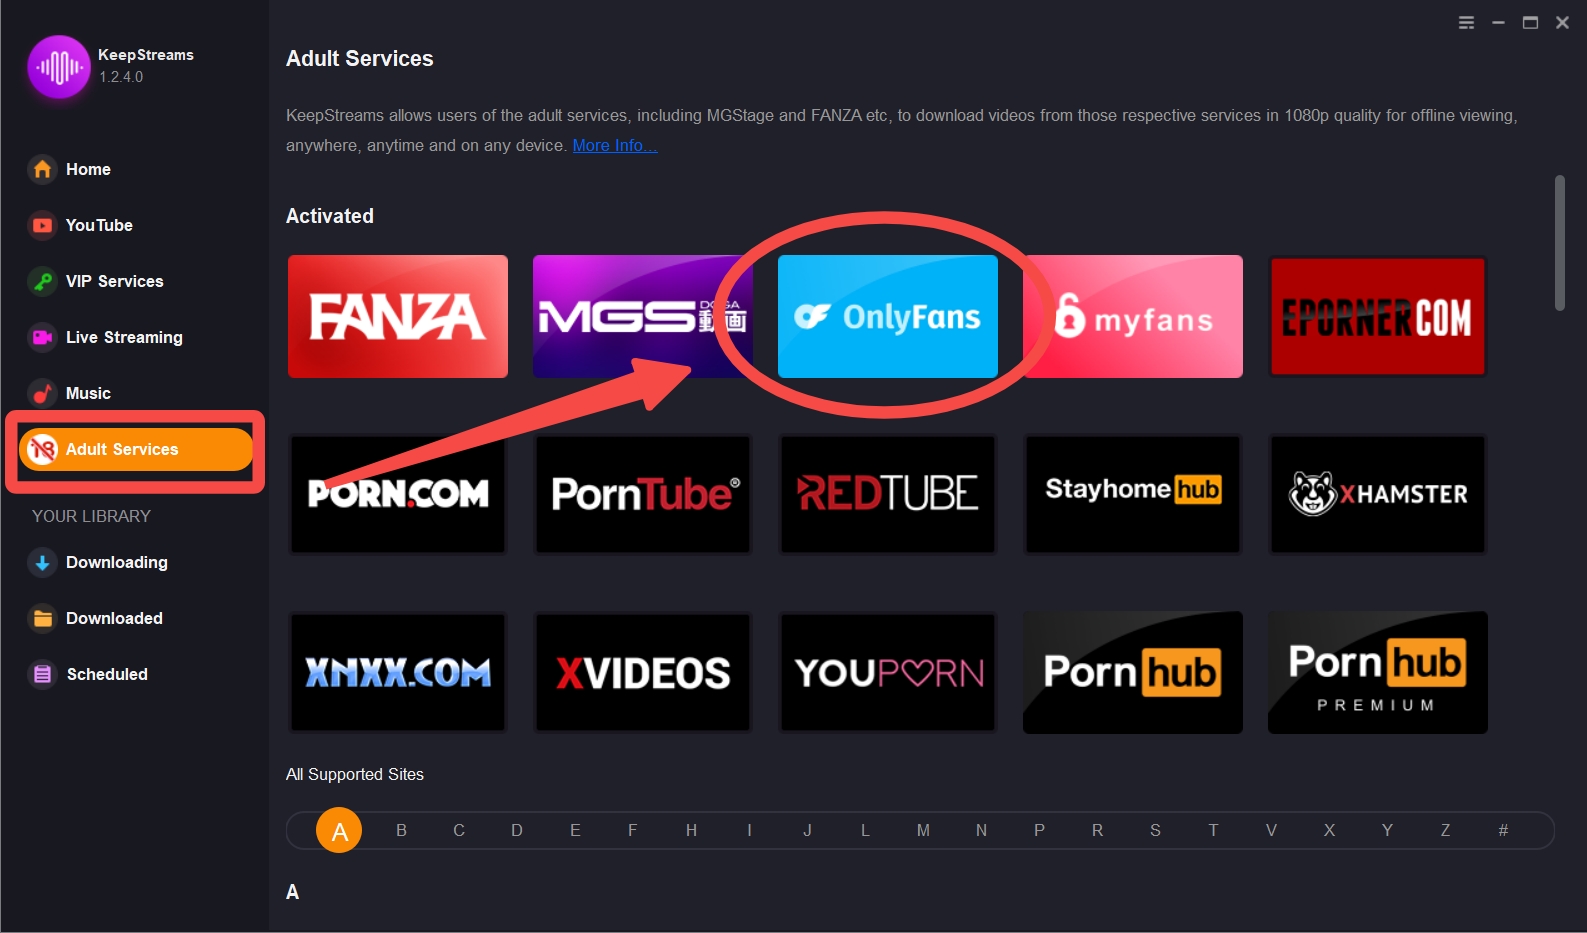This screenshot has height=933, width=1587.
Task: Open the PornTube tile
Action: coord(643,494)
